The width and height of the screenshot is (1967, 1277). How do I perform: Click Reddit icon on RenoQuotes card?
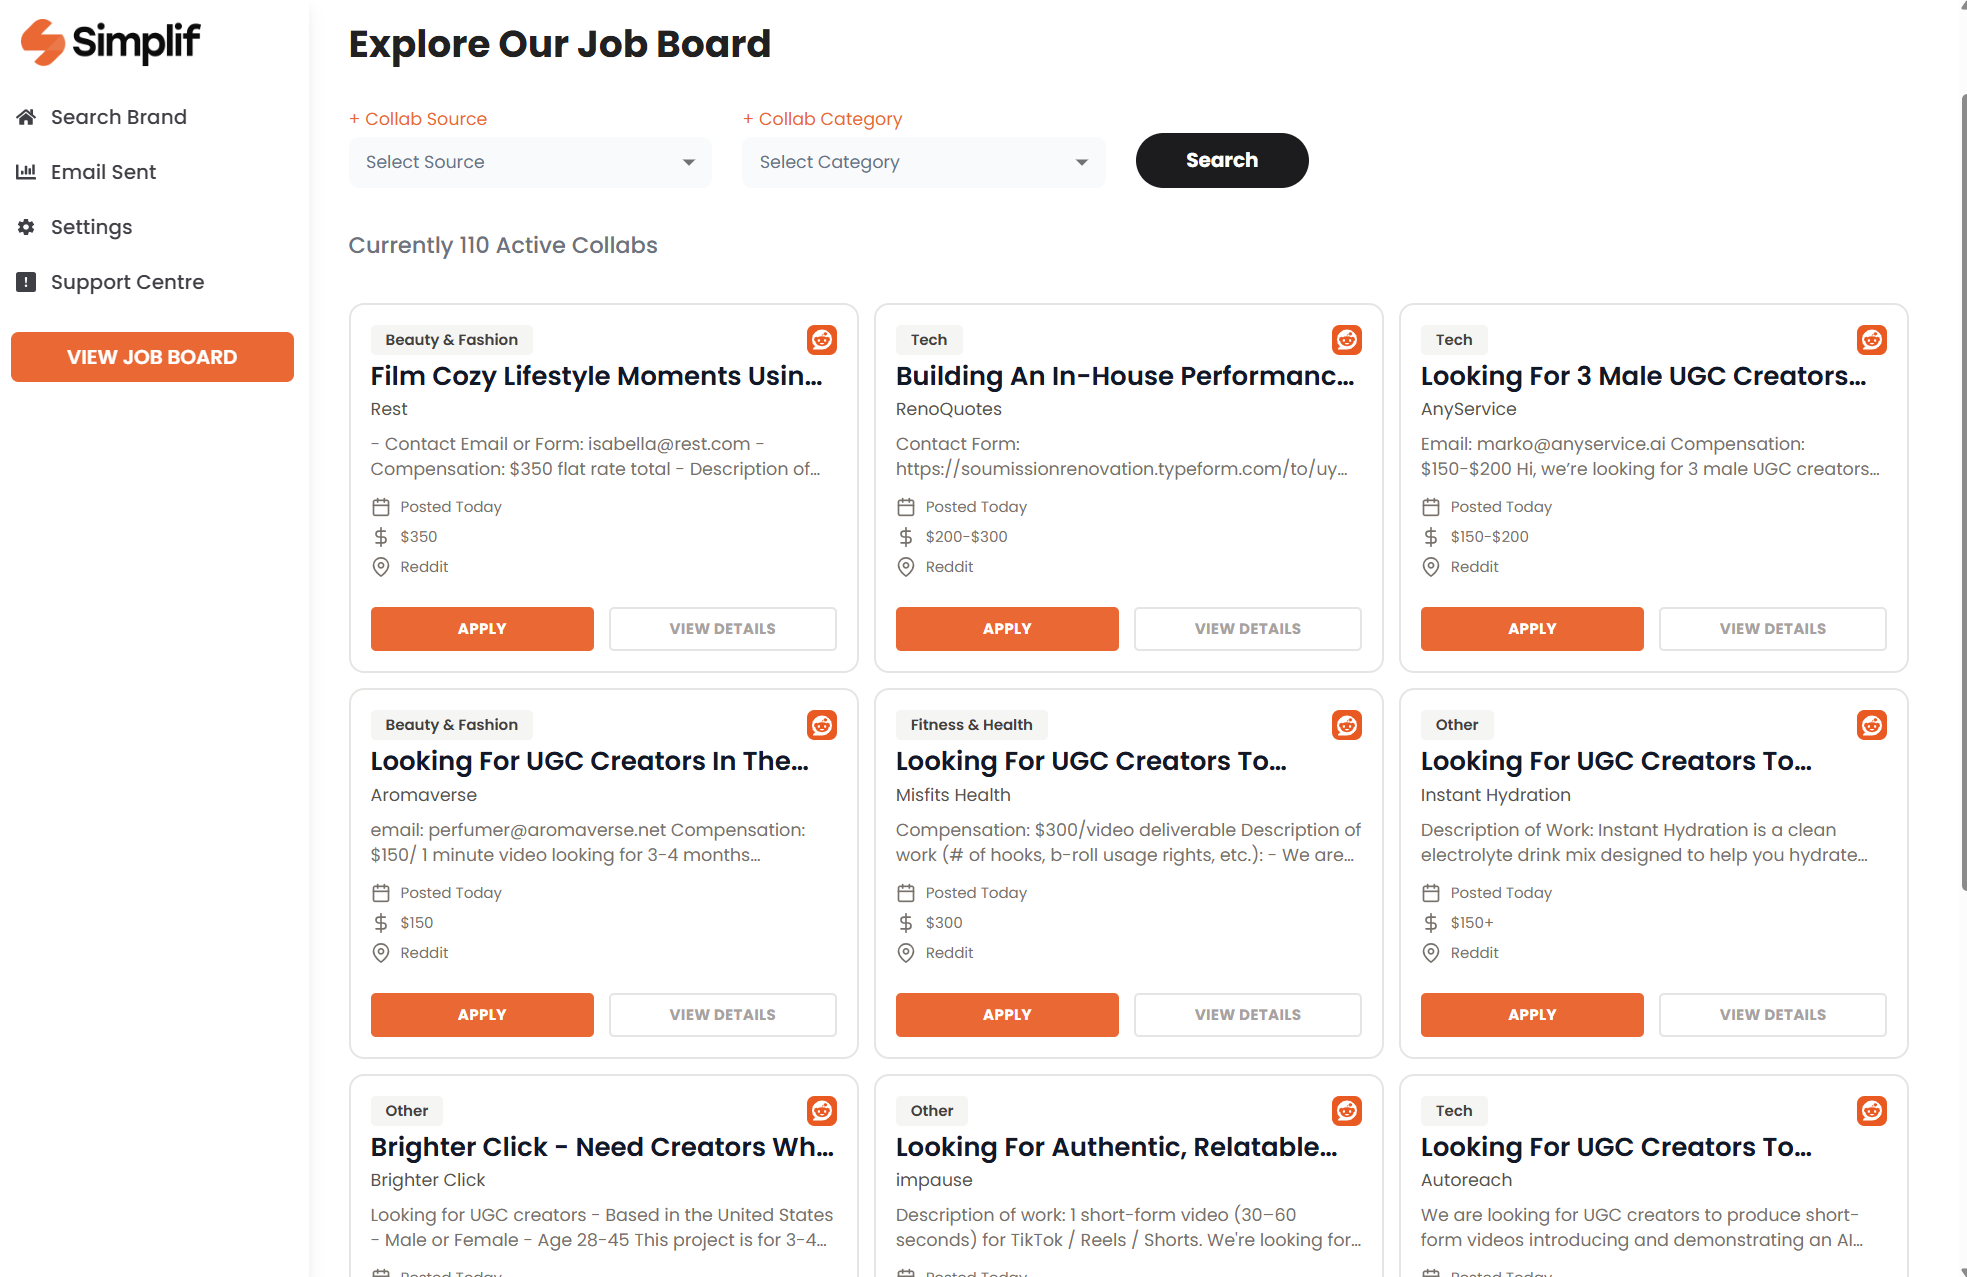(1346, 340)
